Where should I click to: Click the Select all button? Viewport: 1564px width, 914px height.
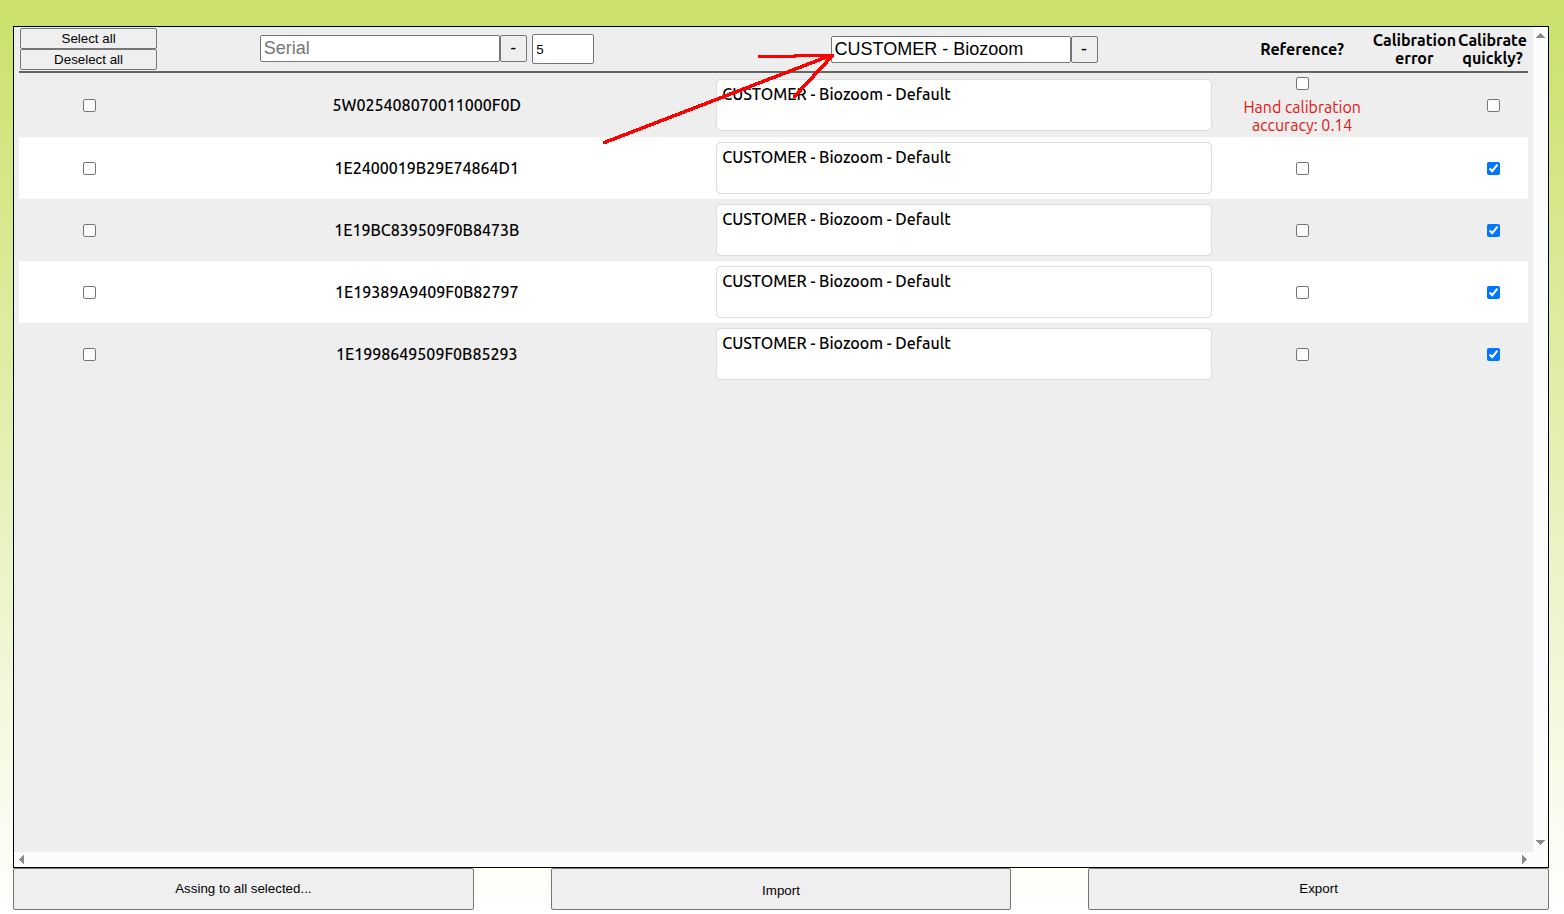[x=88, y=38]
